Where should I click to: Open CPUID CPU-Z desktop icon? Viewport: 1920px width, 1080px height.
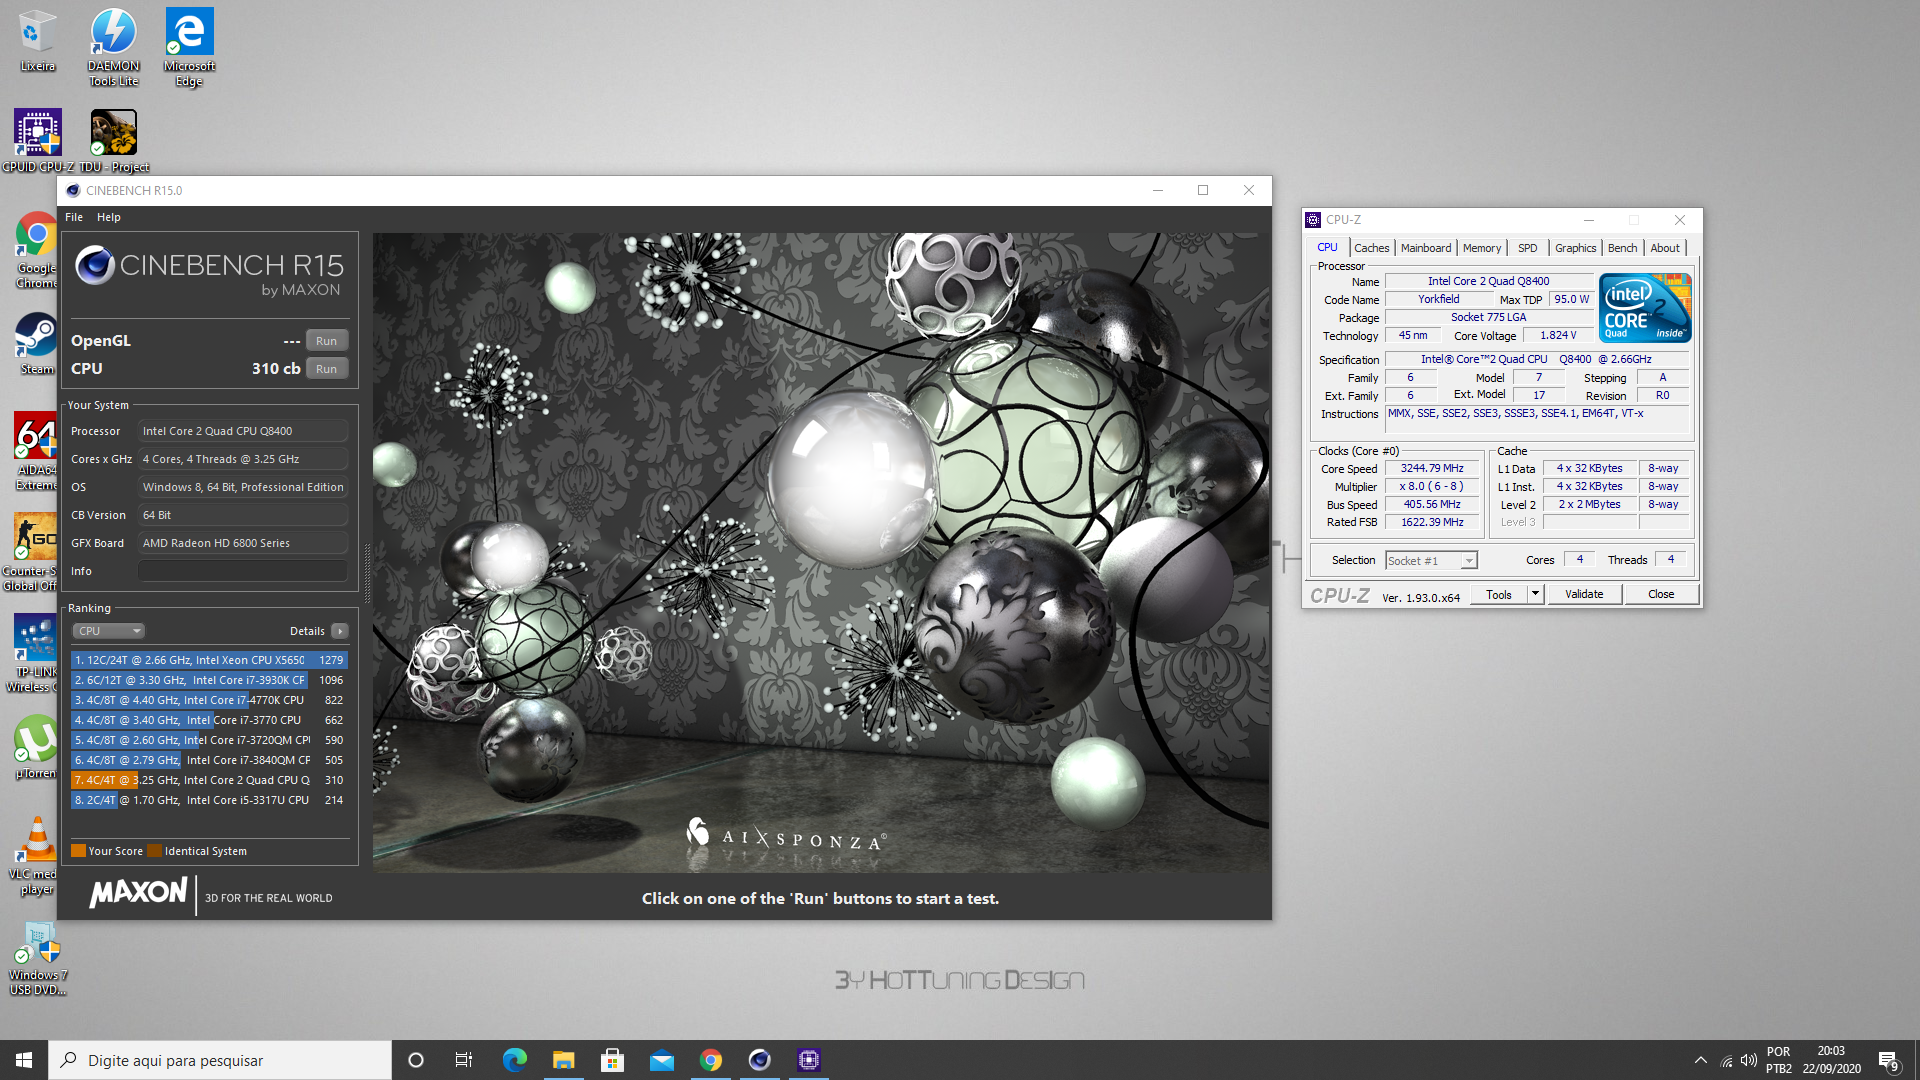(x=37, y=141)
